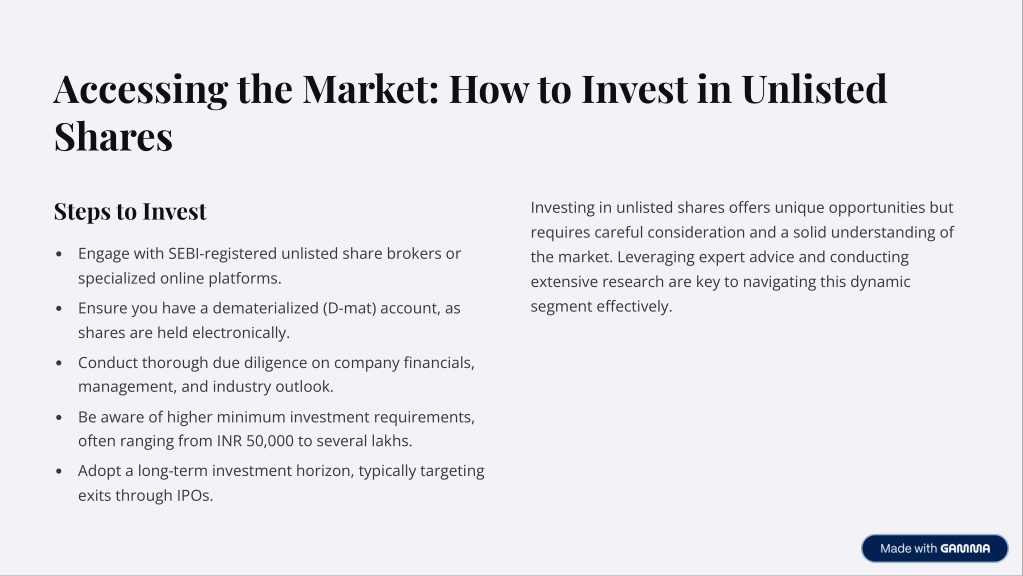
Task: Click the text INR 50,000 in the list
Action: click(x=255, y=441)
